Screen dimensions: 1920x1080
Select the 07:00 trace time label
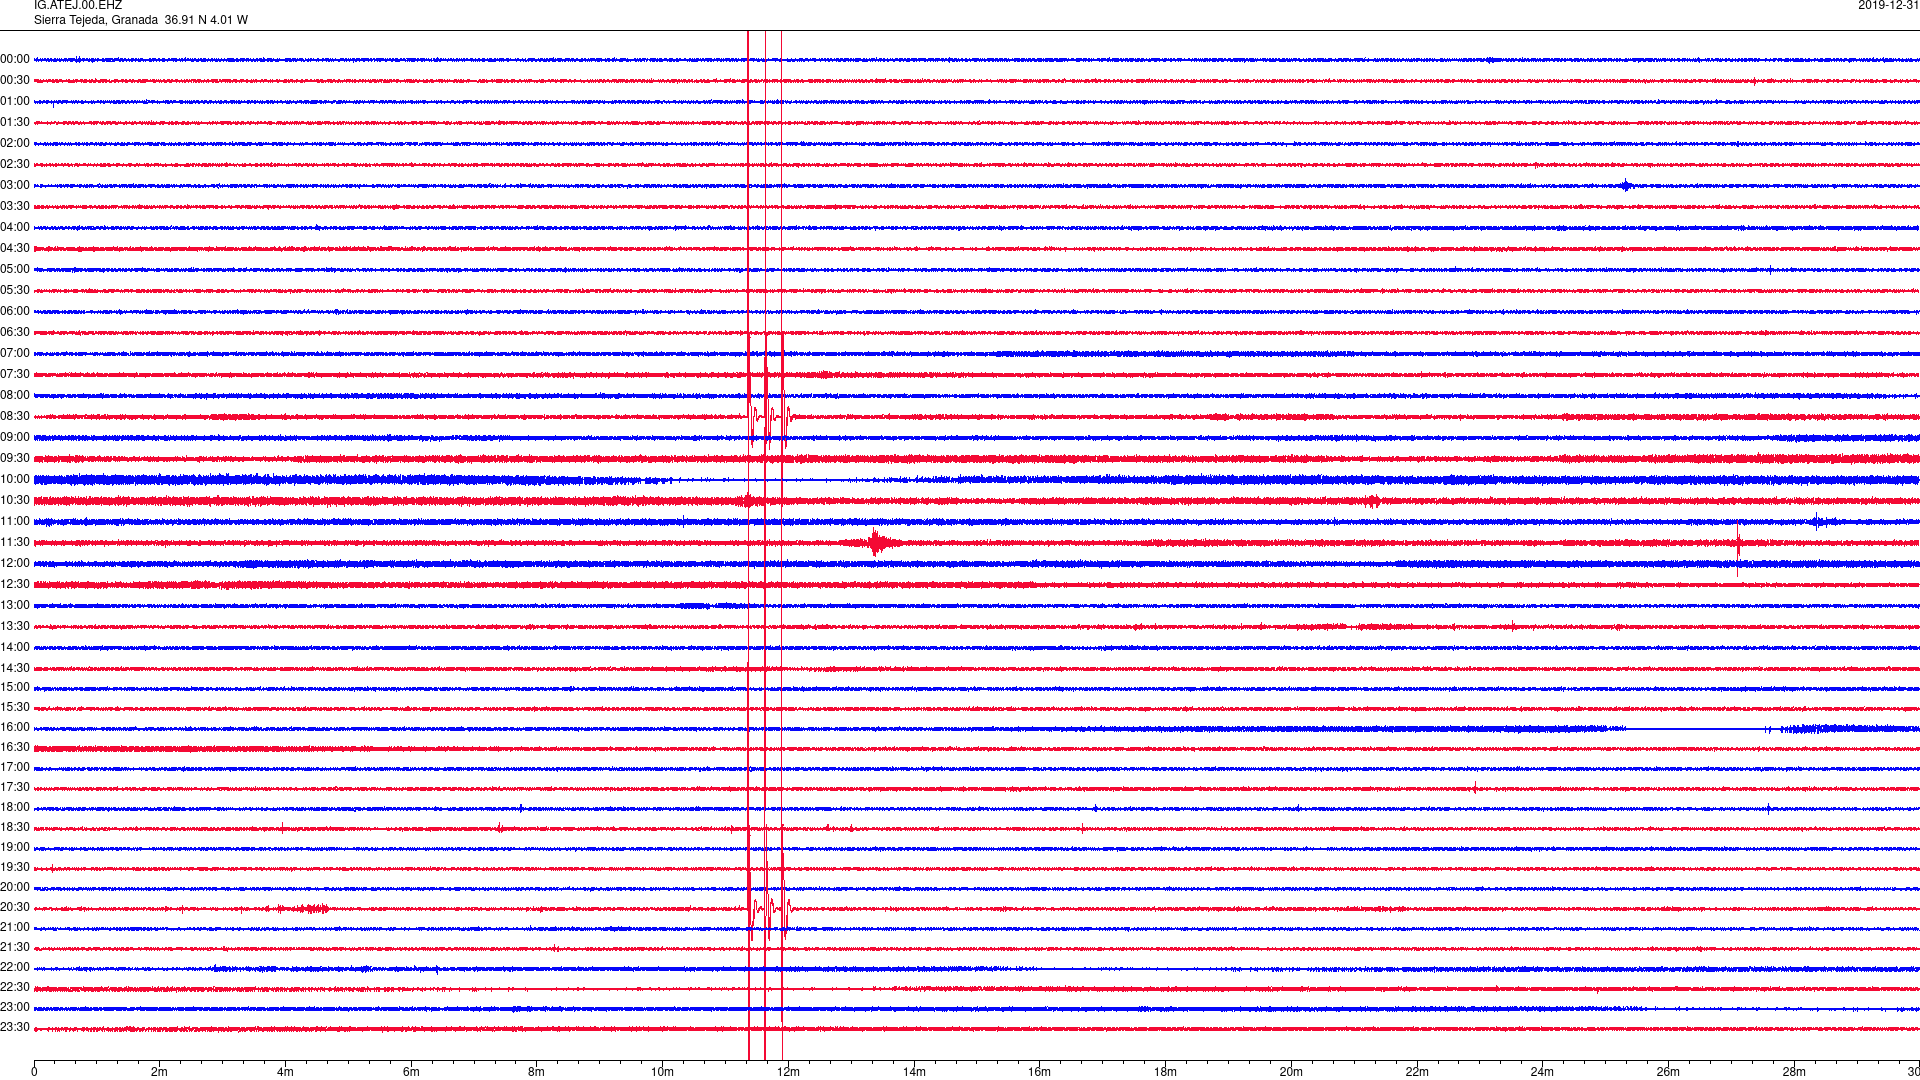coord(15,354)
